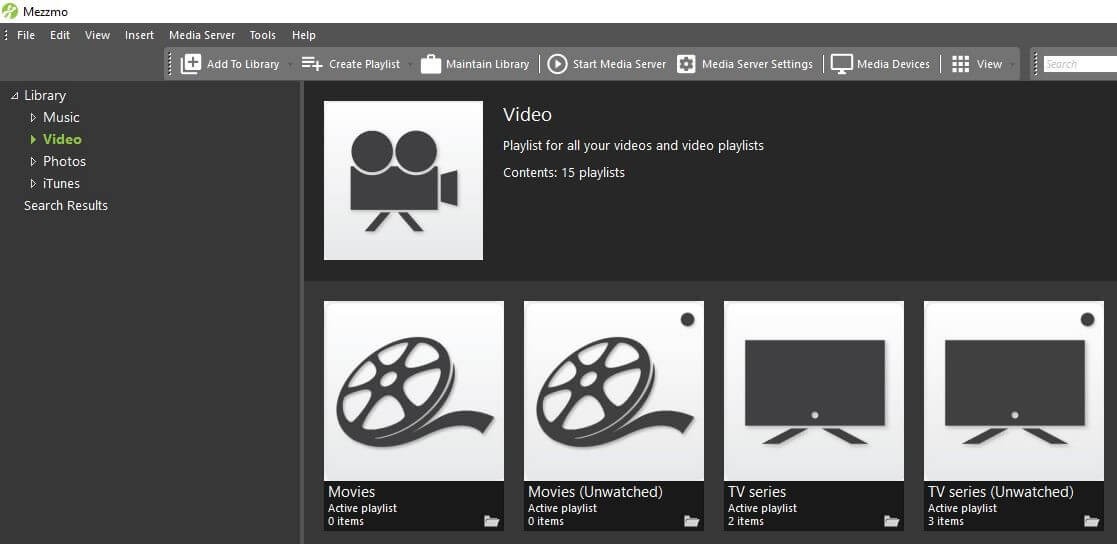Click folder icon on TV series tile
This screenshot has height=544, width=1117.
(891, 521)
